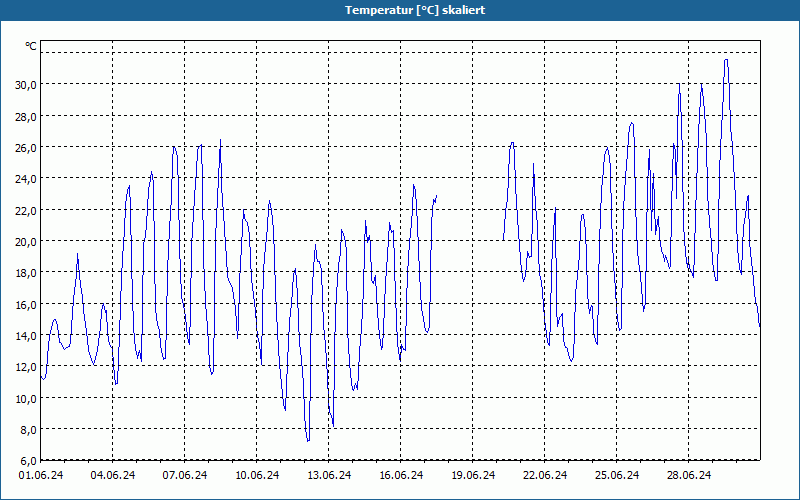This screenshot has width=800, height=500.
Task: Click the 6,0 y-axis label
Action: coord(28,461)
